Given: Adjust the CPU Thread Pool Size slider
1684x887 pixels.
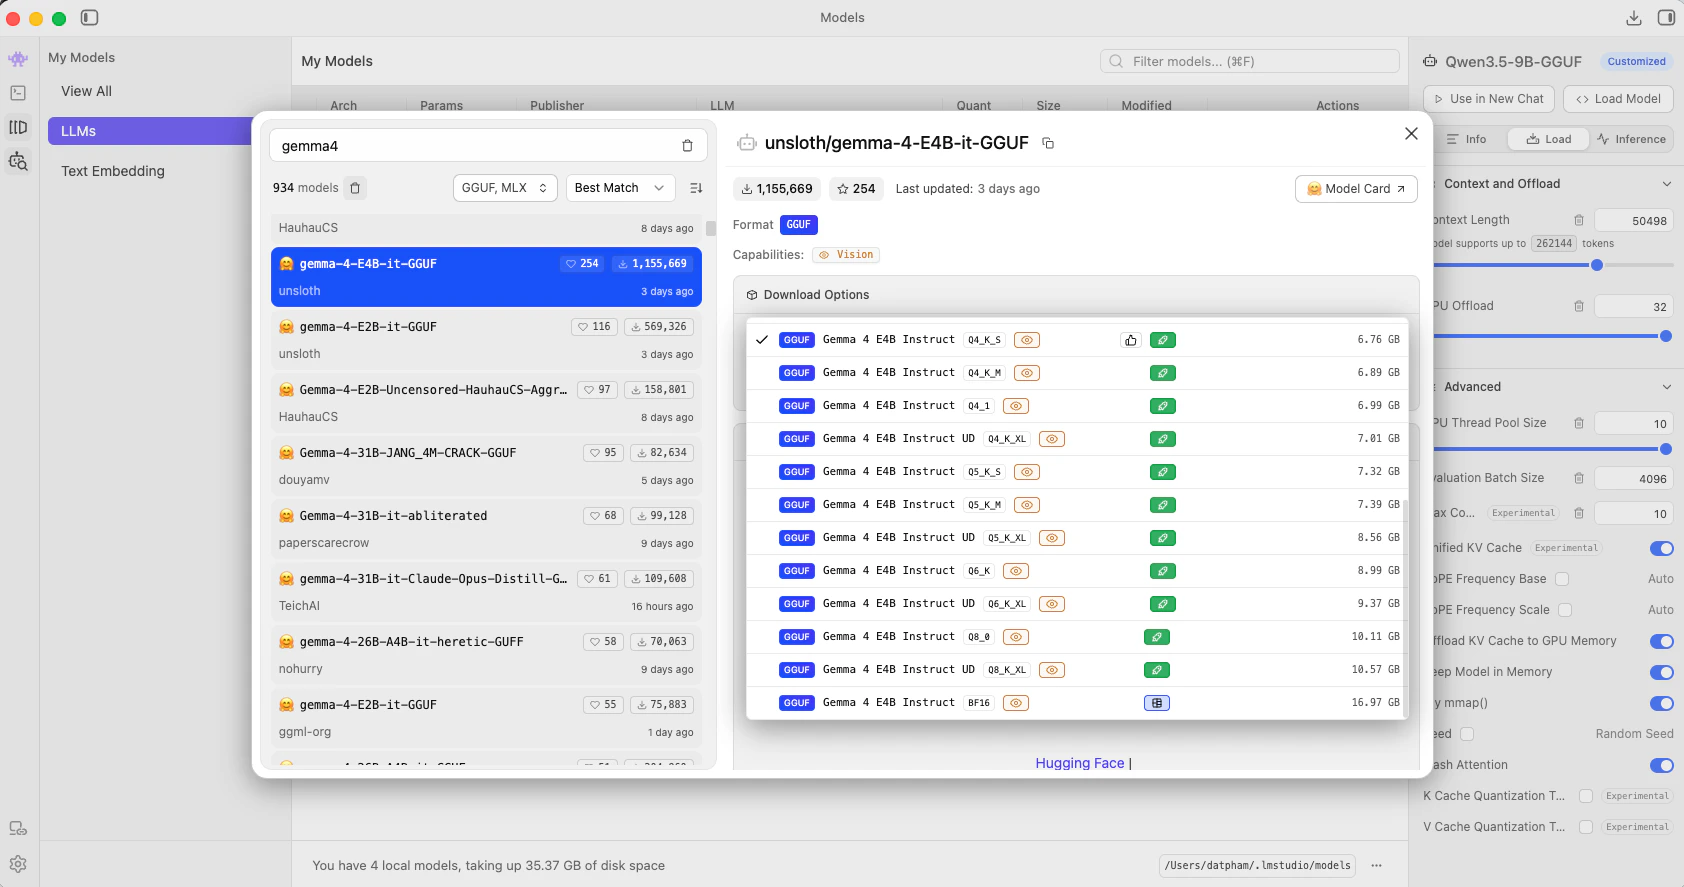Looking at the screenshot, I should [x=1666, y=449].
